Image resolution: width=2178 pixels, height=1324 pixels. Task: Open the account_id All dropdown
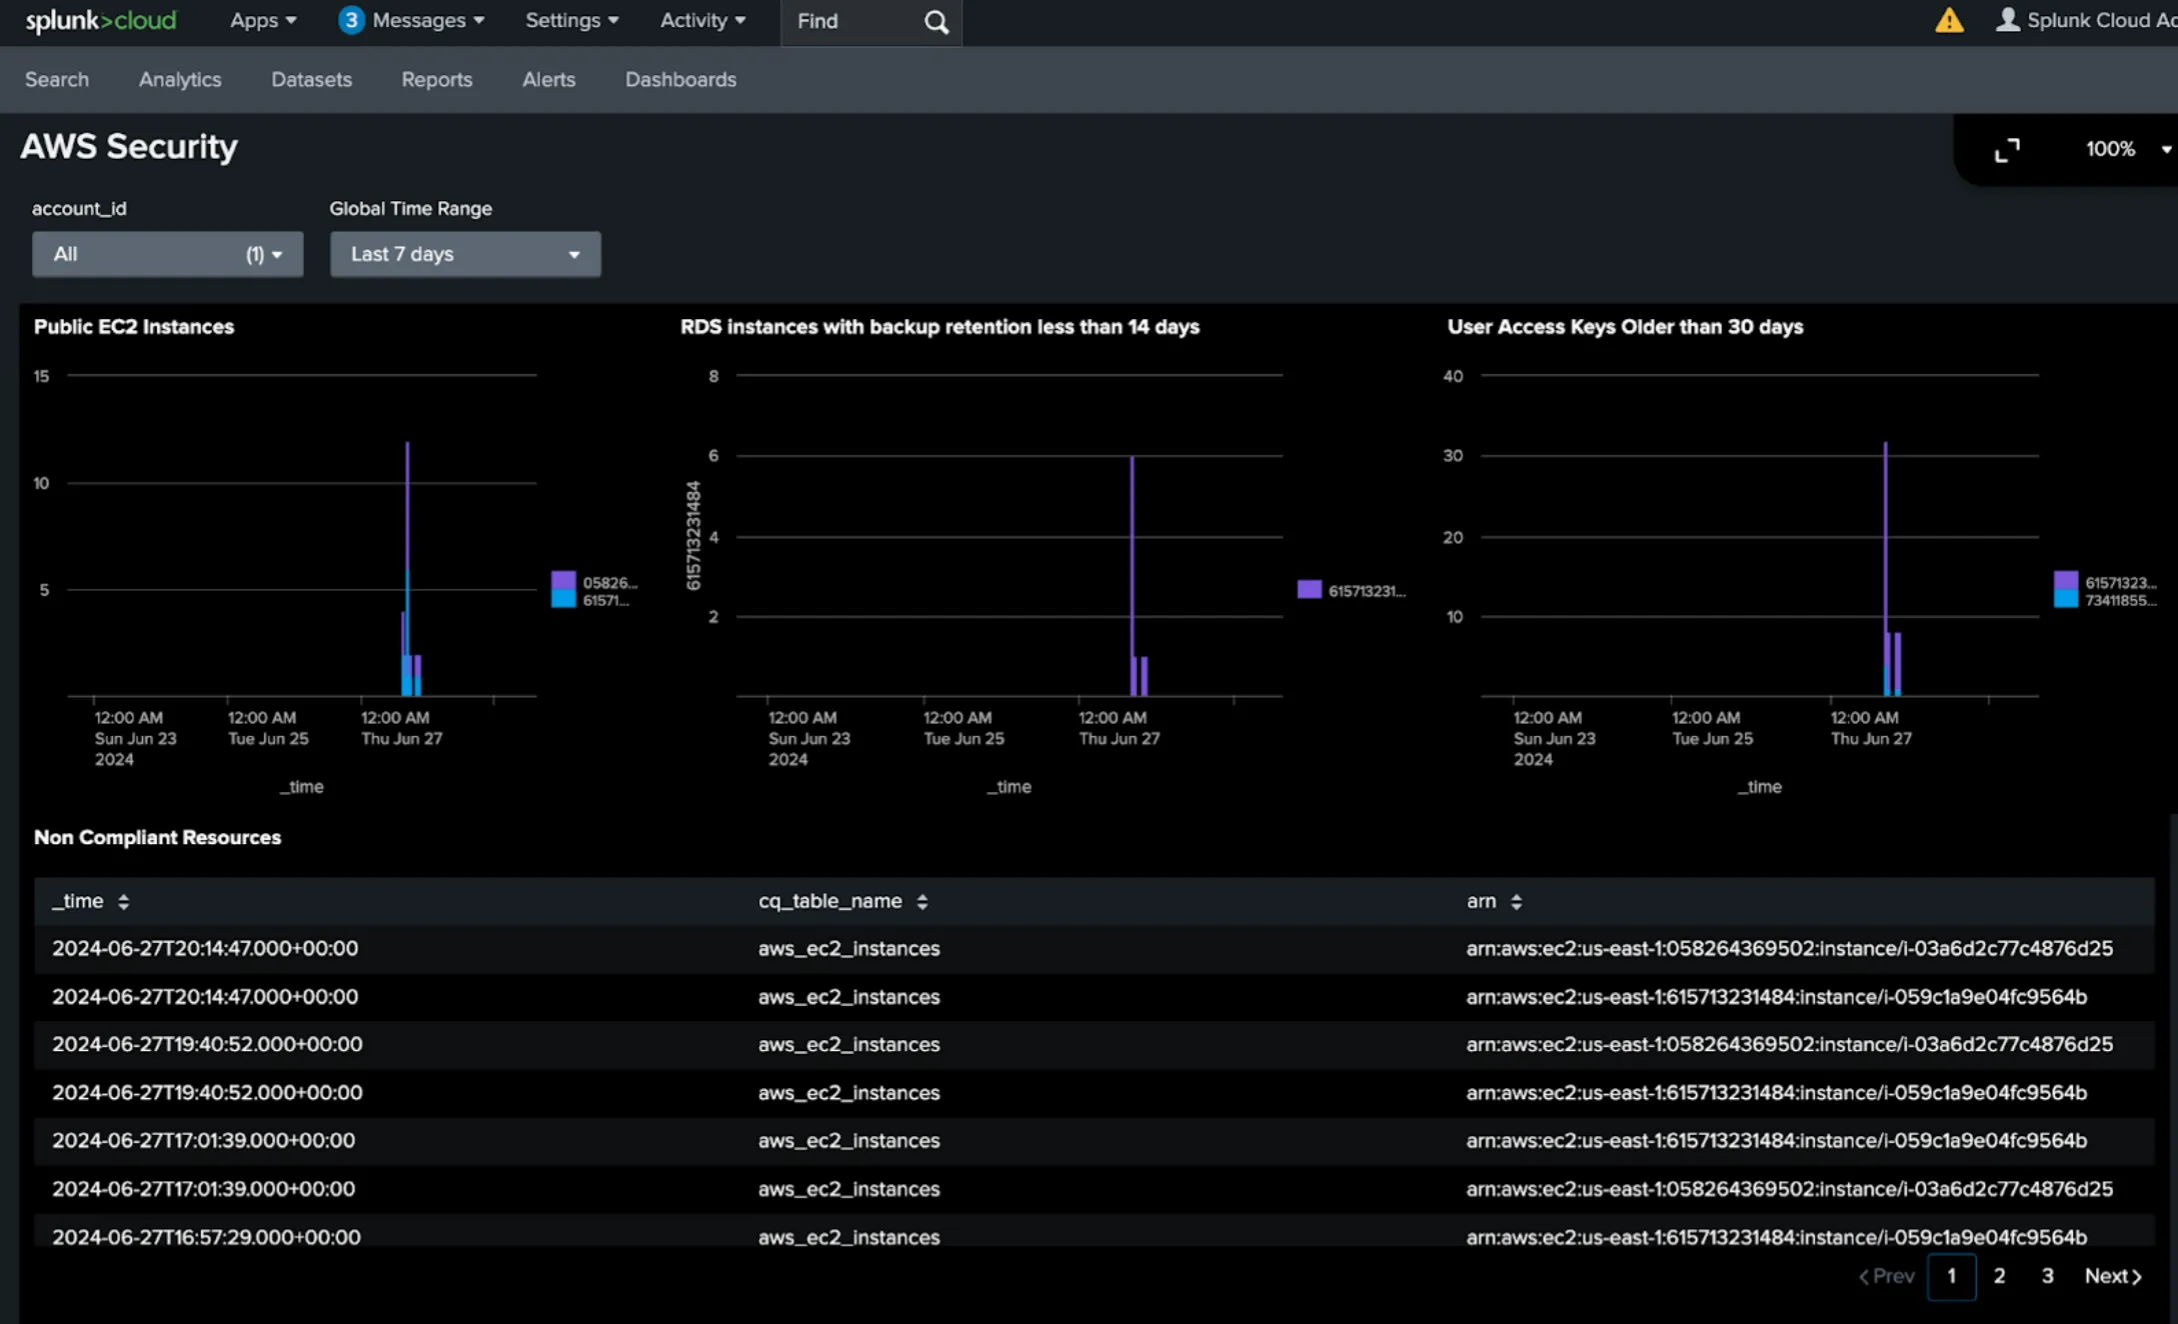(x=168, y=254)
